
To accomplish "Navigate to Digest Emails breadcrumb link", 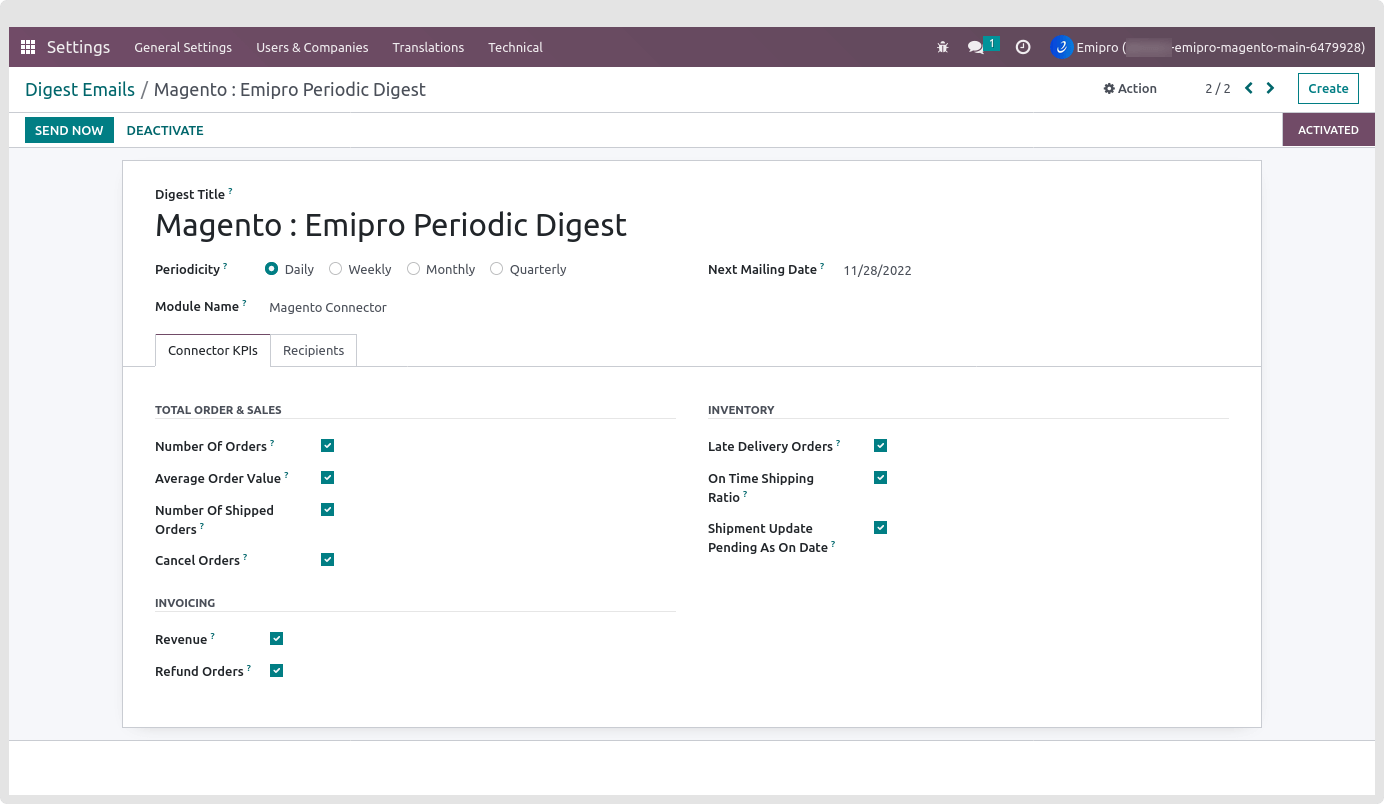I will pos(80,90).
